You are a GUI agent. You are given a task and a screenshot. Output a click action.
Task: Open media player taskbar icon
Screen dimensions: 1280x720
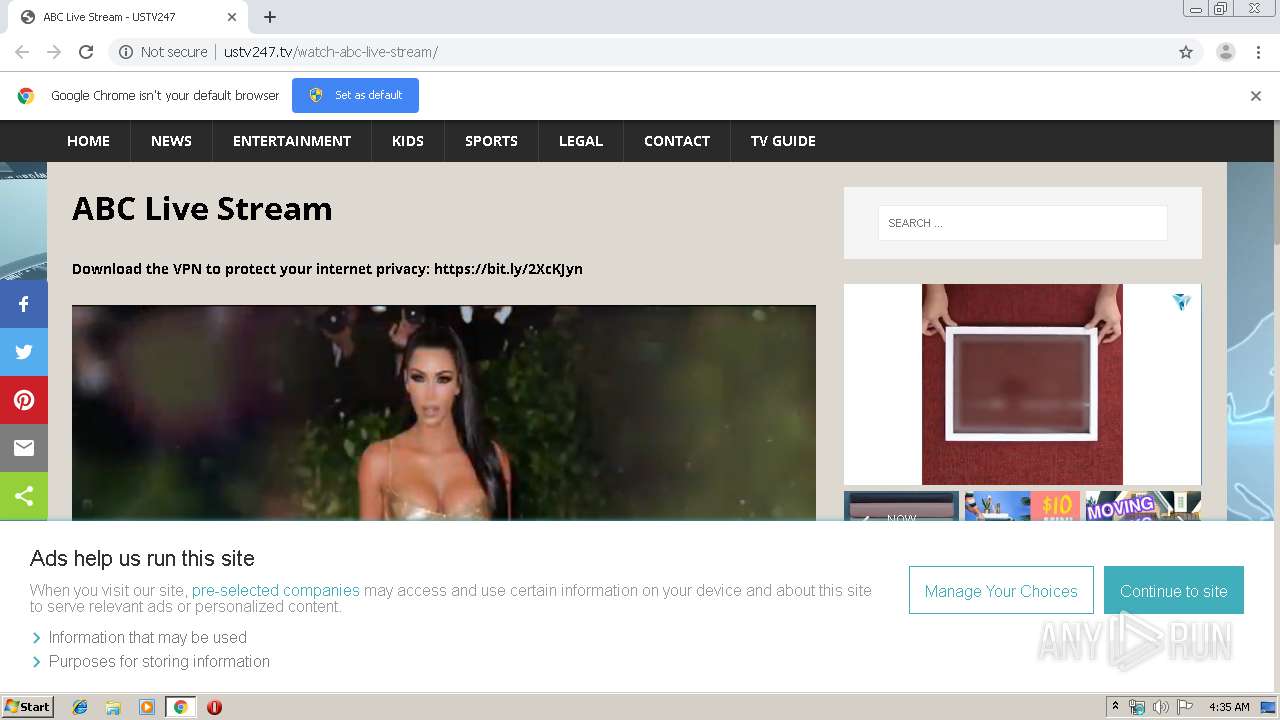point(147,707)
